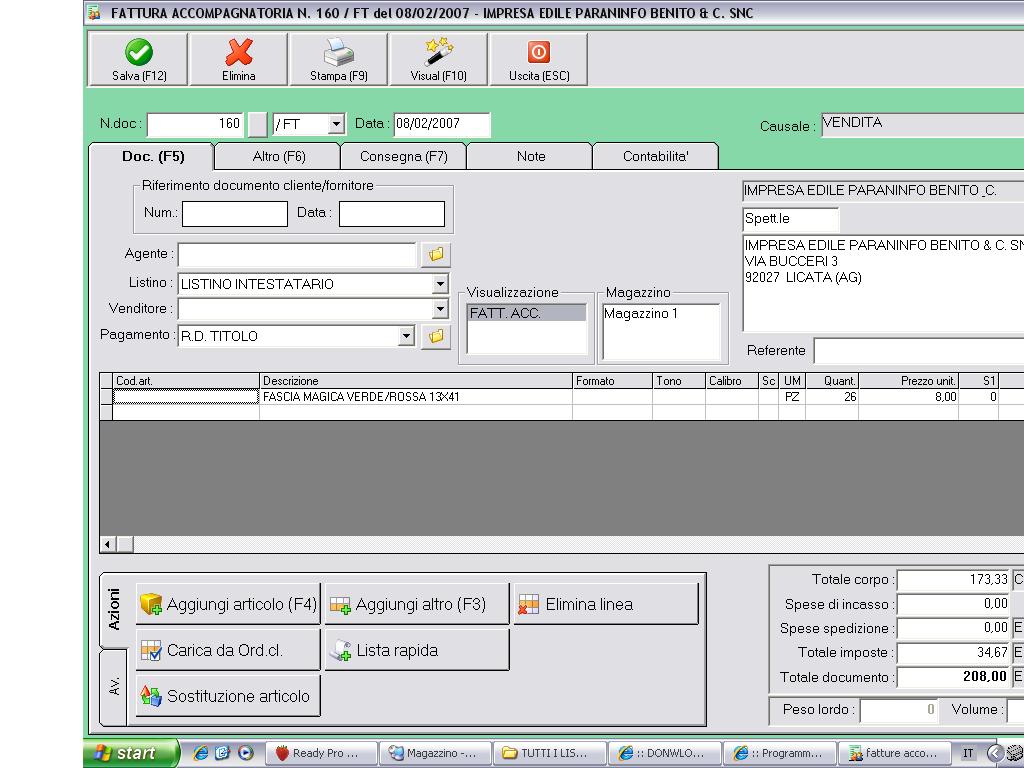Exit using the Uscita (ESC) button
Screen dimensions: 1024x768
[x=538, y=60]
